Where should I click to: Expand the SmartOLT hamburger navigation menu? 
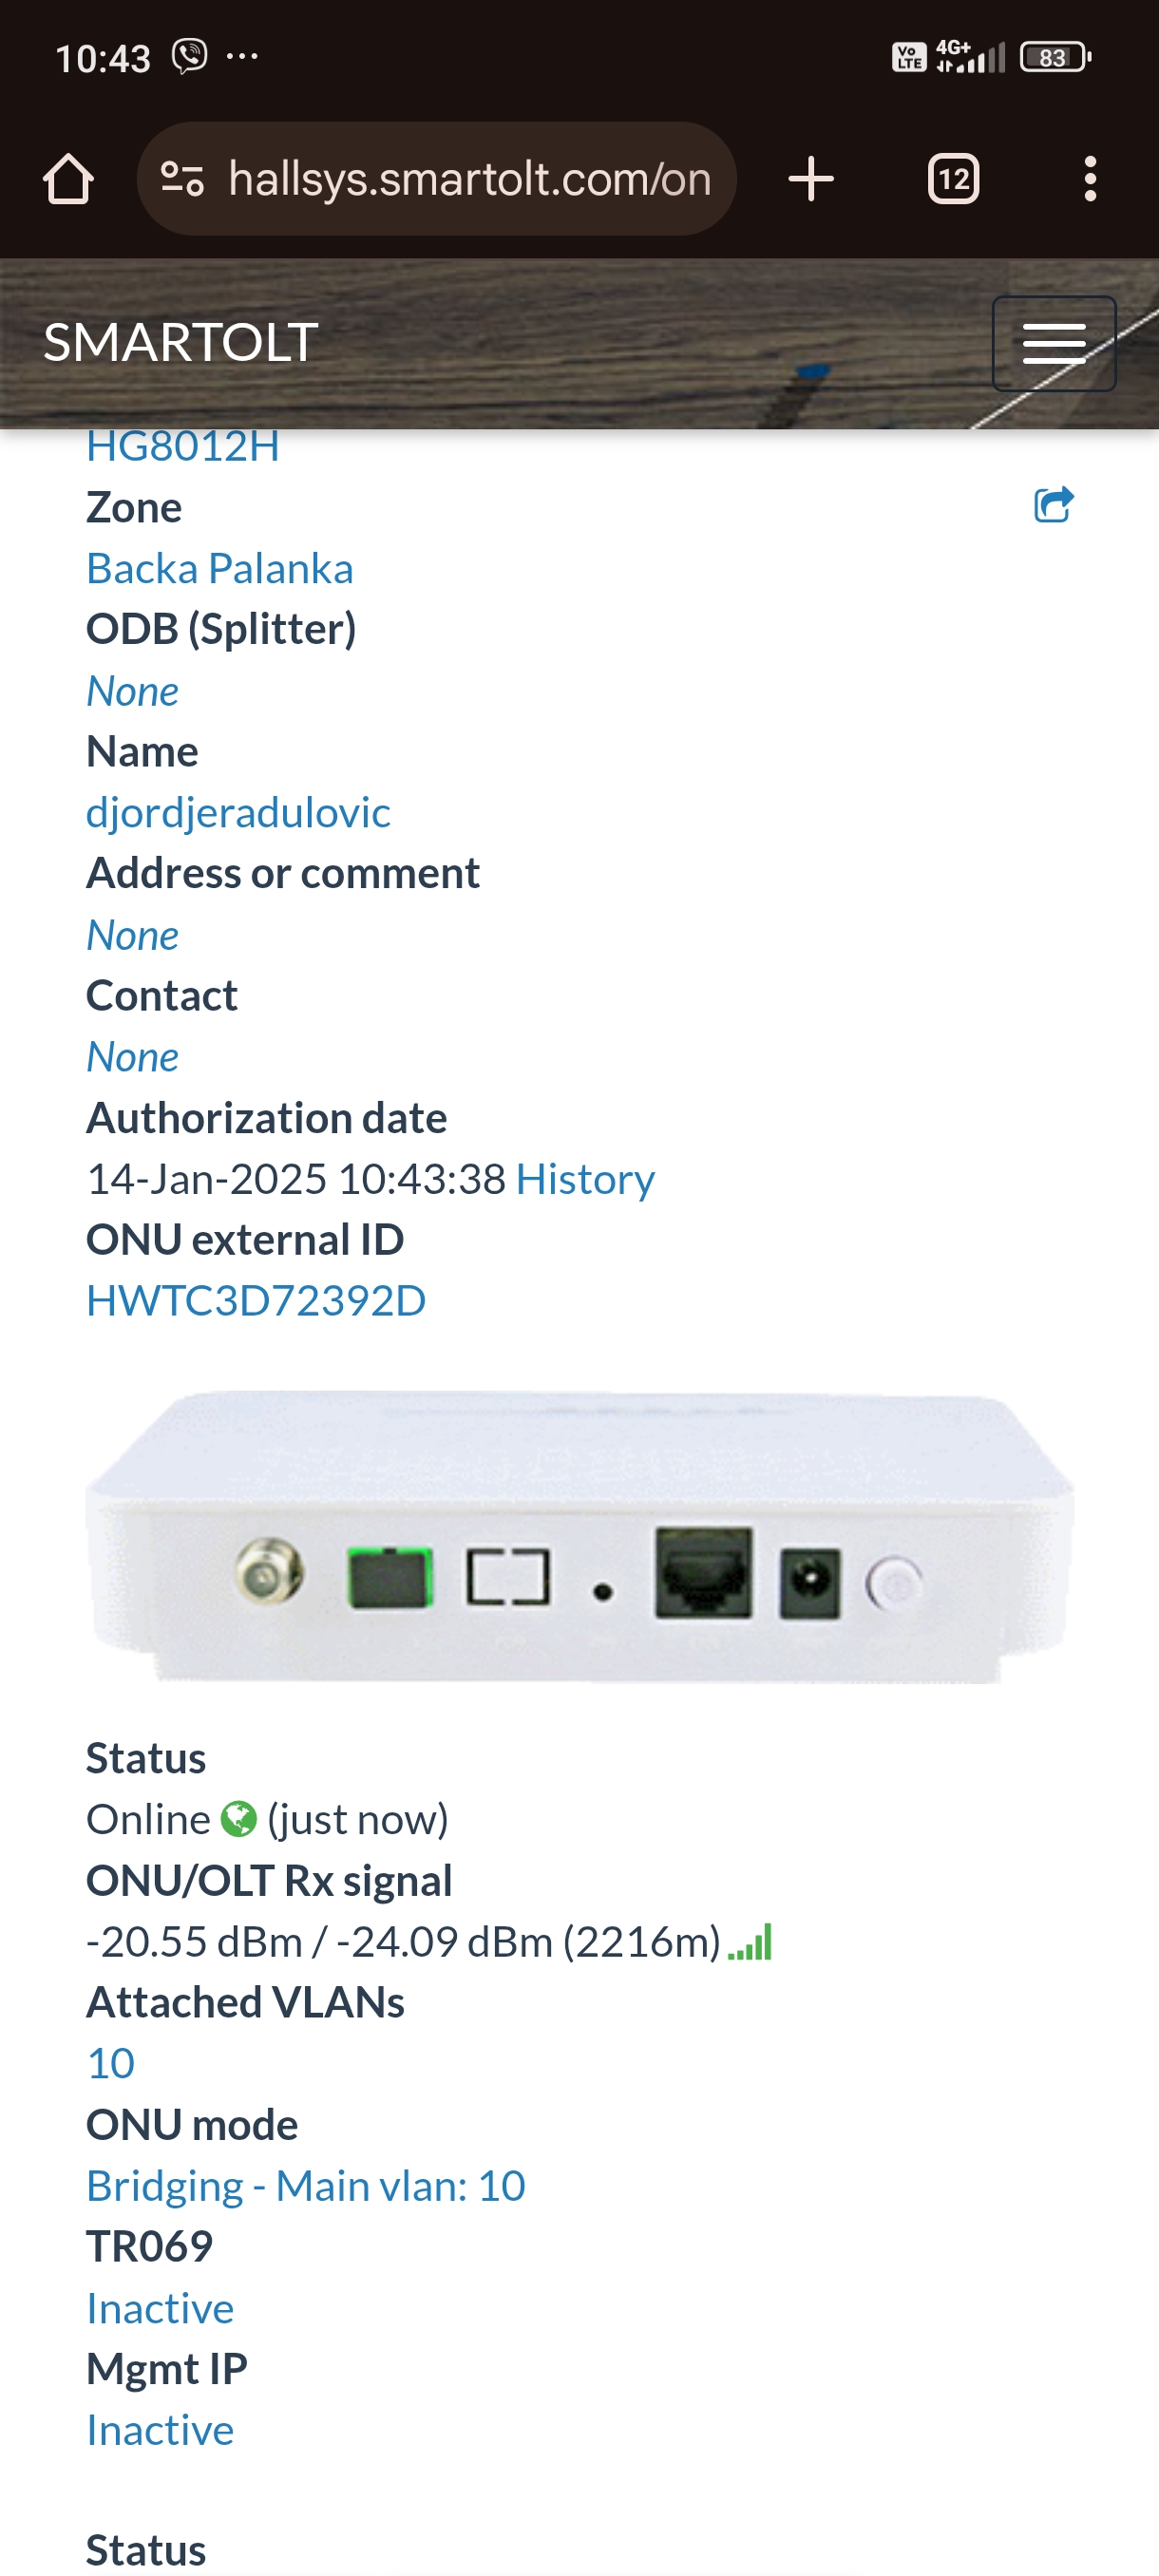point(1054,343)
